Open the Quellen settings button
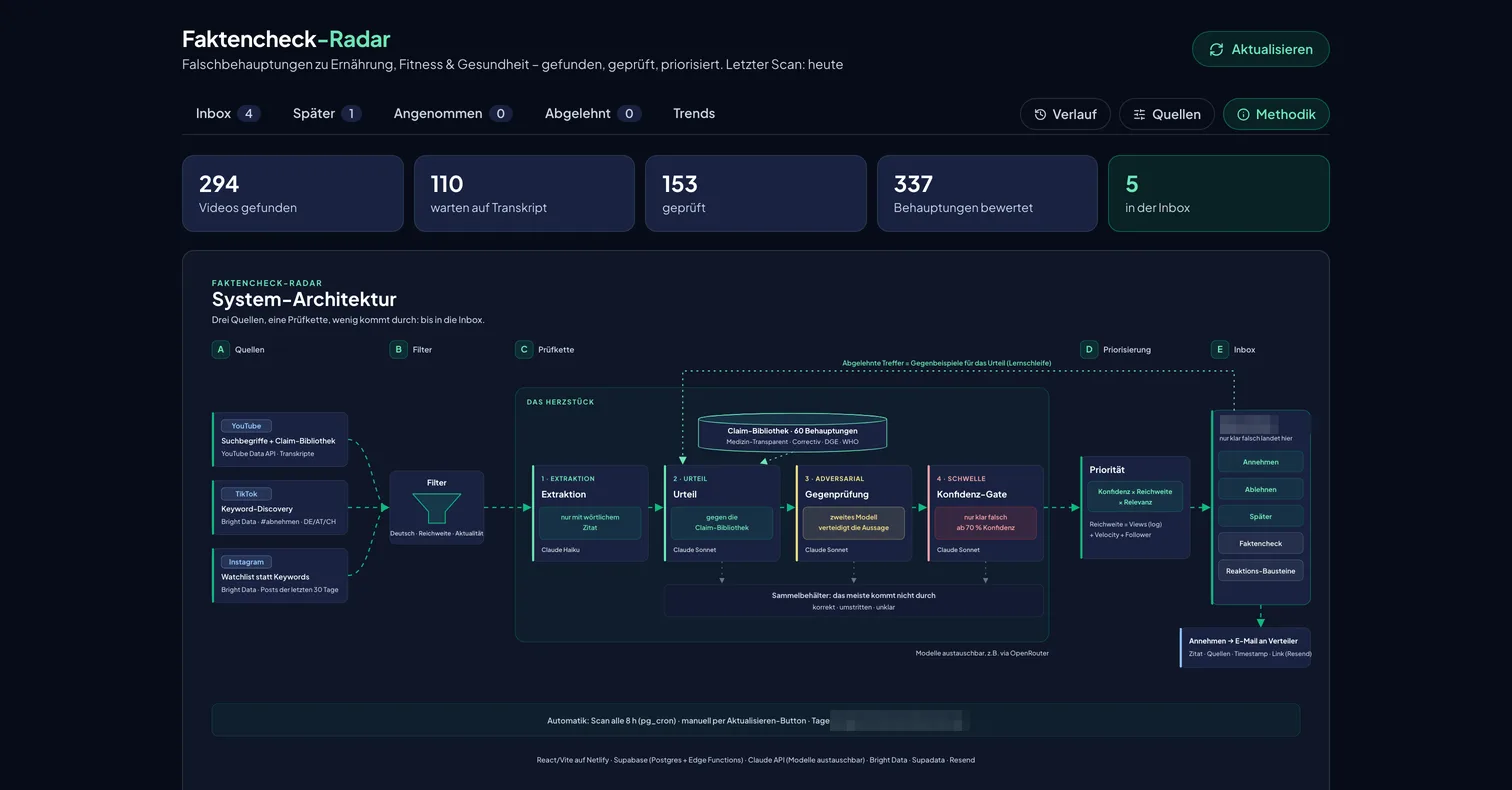This screenshot has height=790, width=1512. pyautogui.click(x=1166, y=114)
